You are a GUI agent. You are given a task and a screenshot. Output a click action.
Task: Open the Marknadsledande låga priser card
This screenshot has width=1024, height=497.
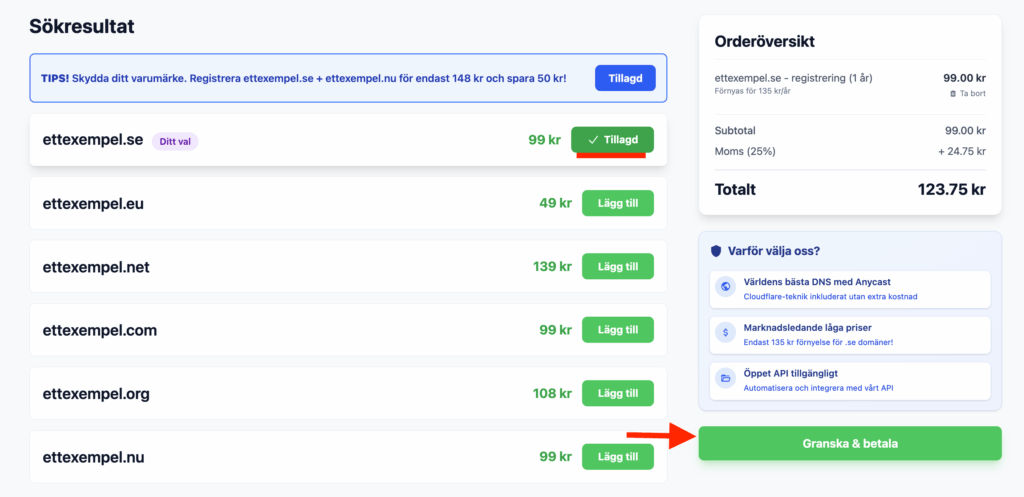point(850,333)
